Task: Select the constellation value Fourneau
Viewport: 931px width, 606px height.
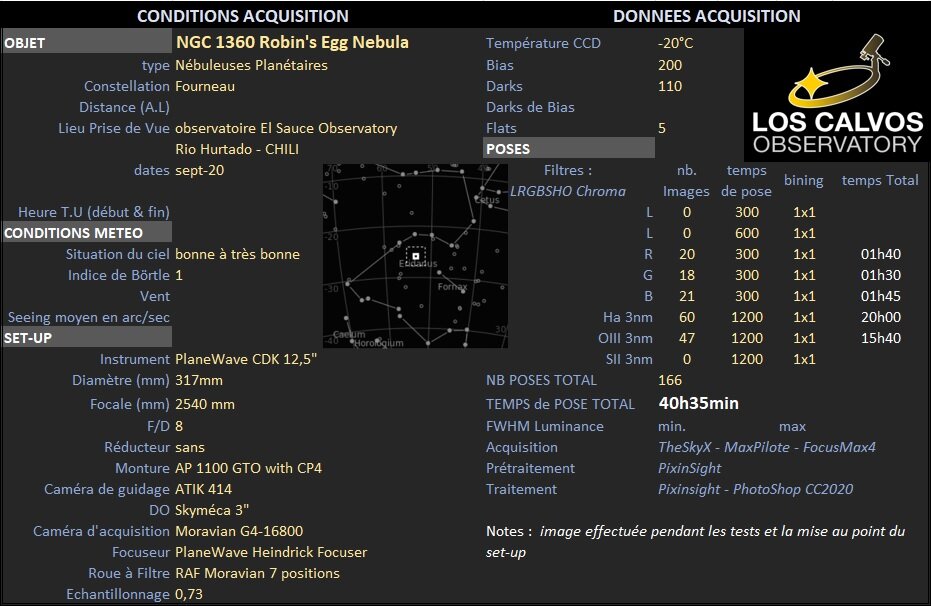Action: [x=205, y=86]
